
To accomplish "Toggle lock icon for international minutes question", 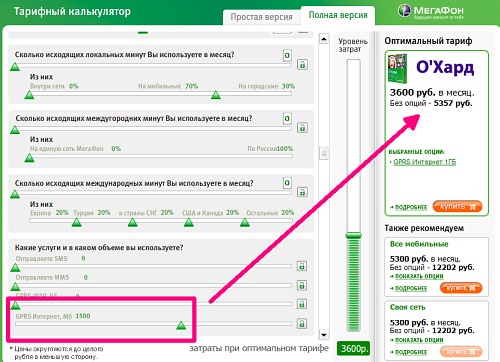I will [302, 192].
